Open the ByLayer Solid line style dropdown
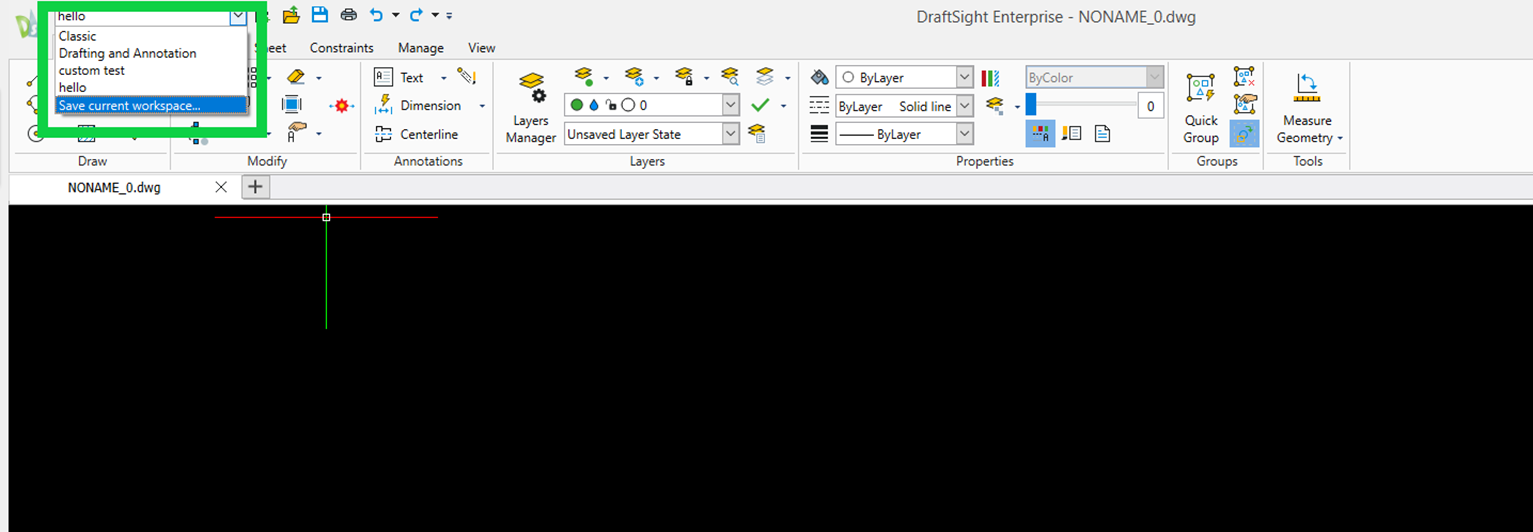This screenshot has width=1533, height=532. click(x=964, y=105)
